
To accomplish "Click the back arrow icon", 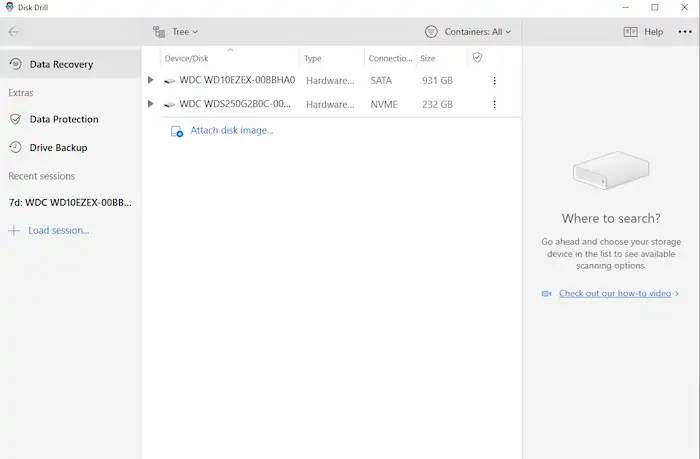I will [x=13, y=32].
